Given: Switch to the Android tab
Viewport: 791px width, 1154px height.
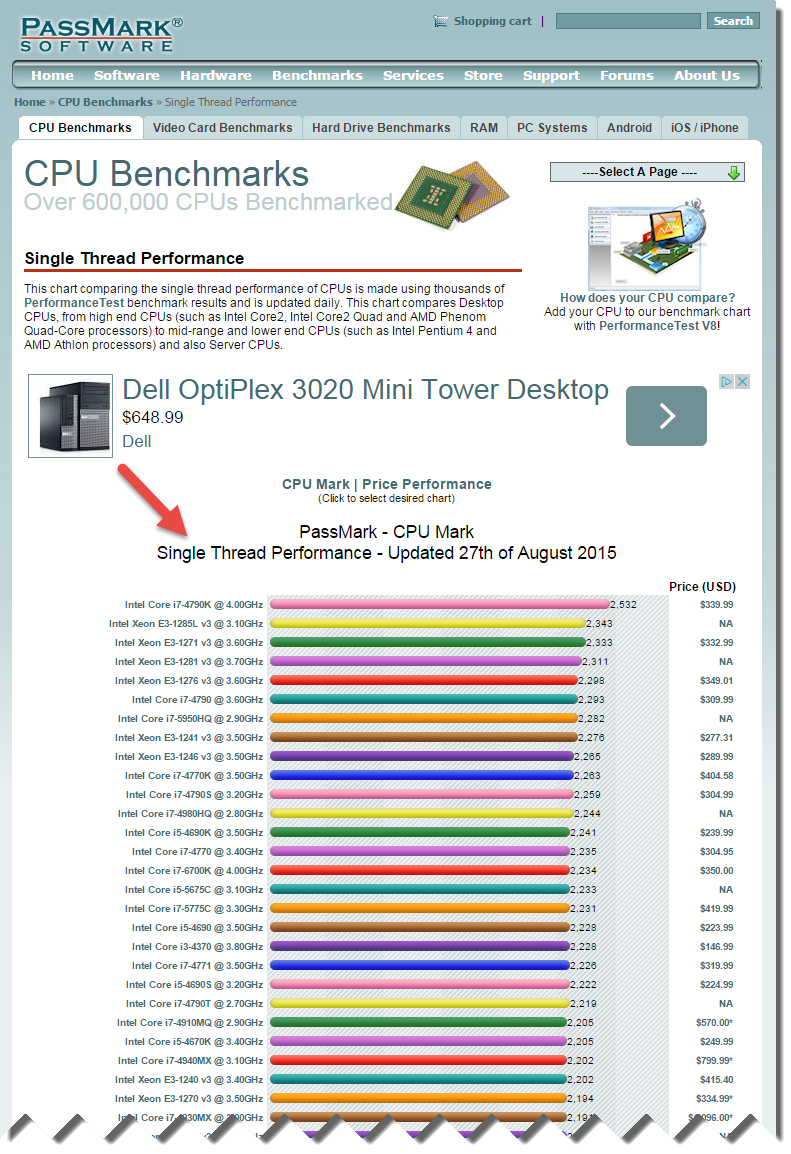Looking at the screenshot, I should tap(629, 128).
